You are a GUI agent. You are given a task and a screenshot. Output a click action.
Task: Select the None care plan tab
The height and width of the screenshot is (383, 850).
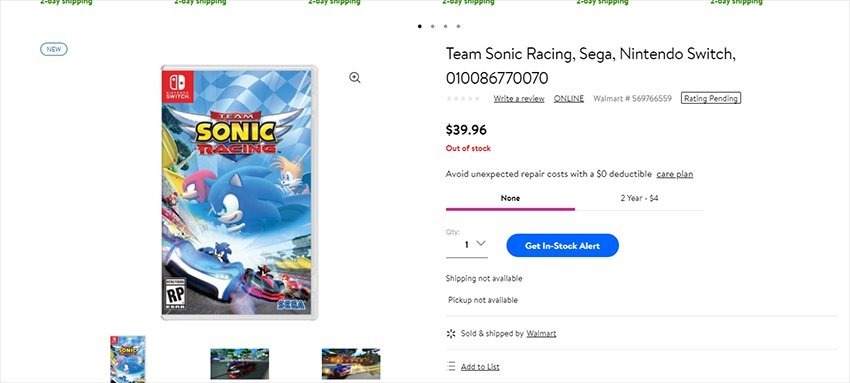point(510,198)
